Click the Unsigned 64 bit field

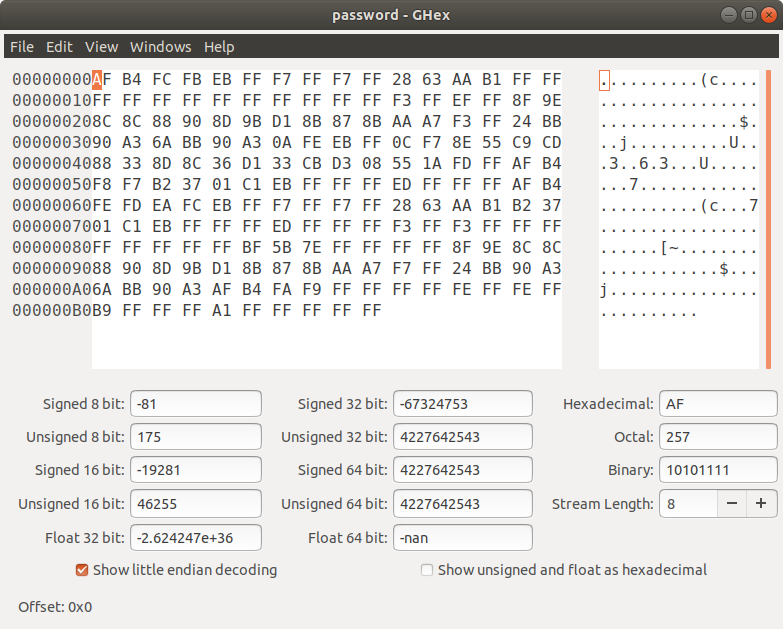[463, 503]
